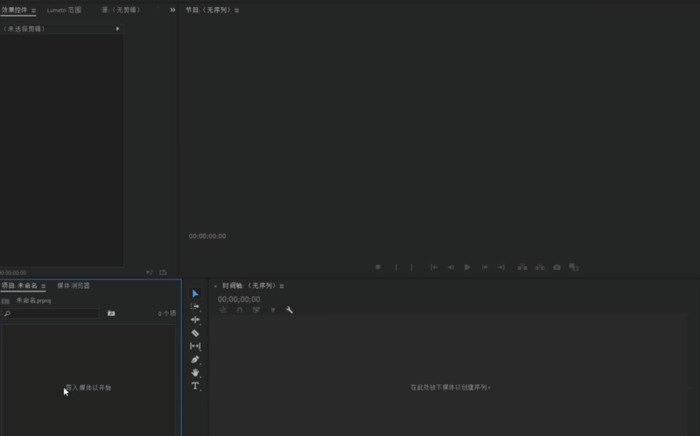Toggle timeline snap magnet icon
Screen dimensions: 700x436
[x=240, y=310]
